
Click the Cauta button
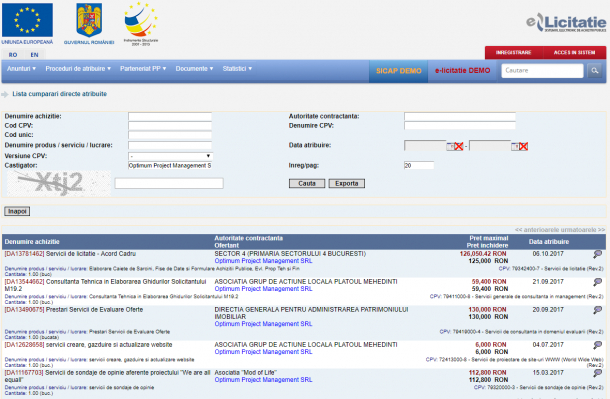tap(307, 184)
